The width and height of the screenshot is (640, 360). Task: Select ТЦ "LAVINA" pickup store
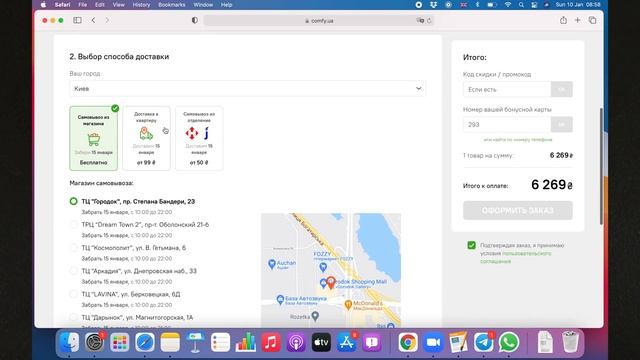pos(73,294)
